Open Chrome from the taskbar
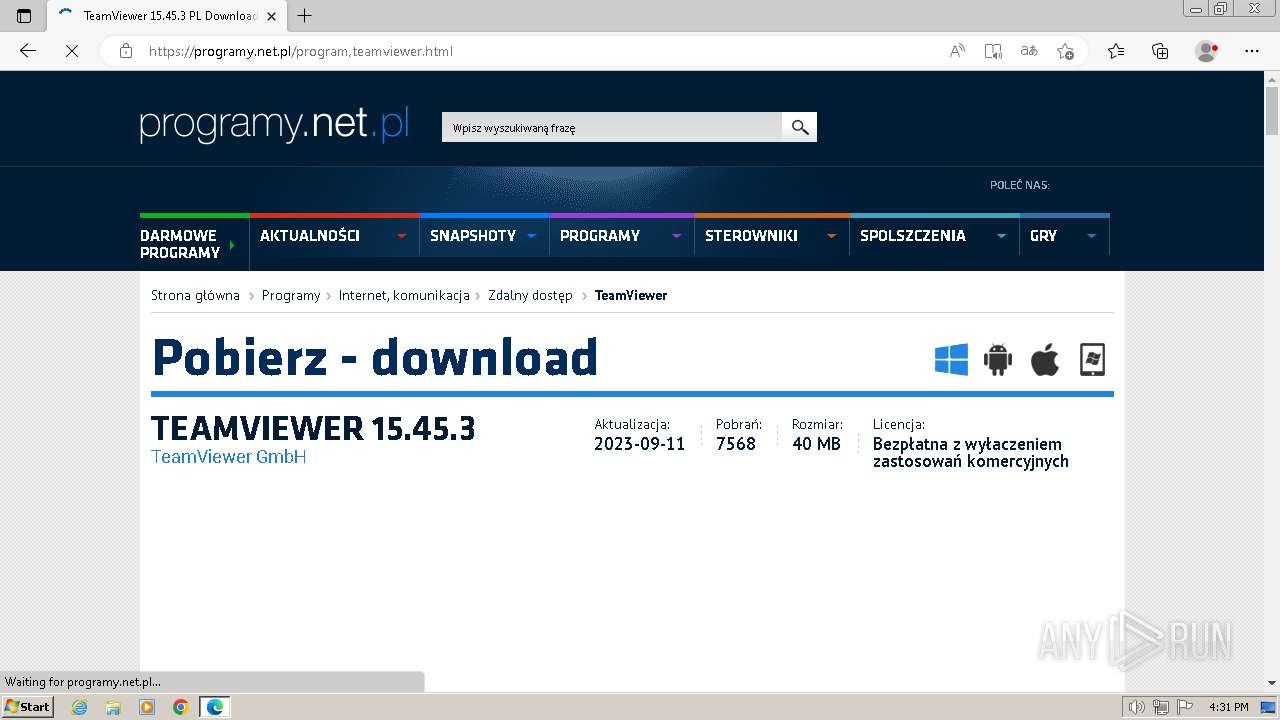The image size is (1280, 720). pyautogui.click(x=180, y=707)
